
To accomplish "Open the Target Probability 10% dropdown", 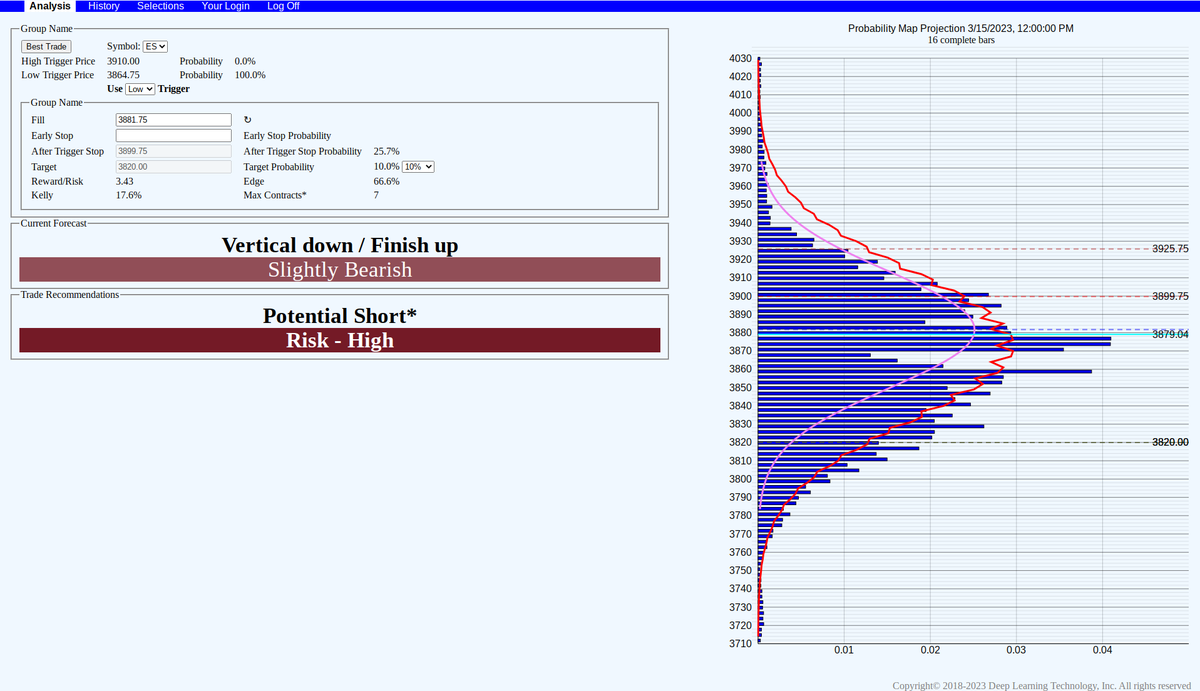I will 418,167.
